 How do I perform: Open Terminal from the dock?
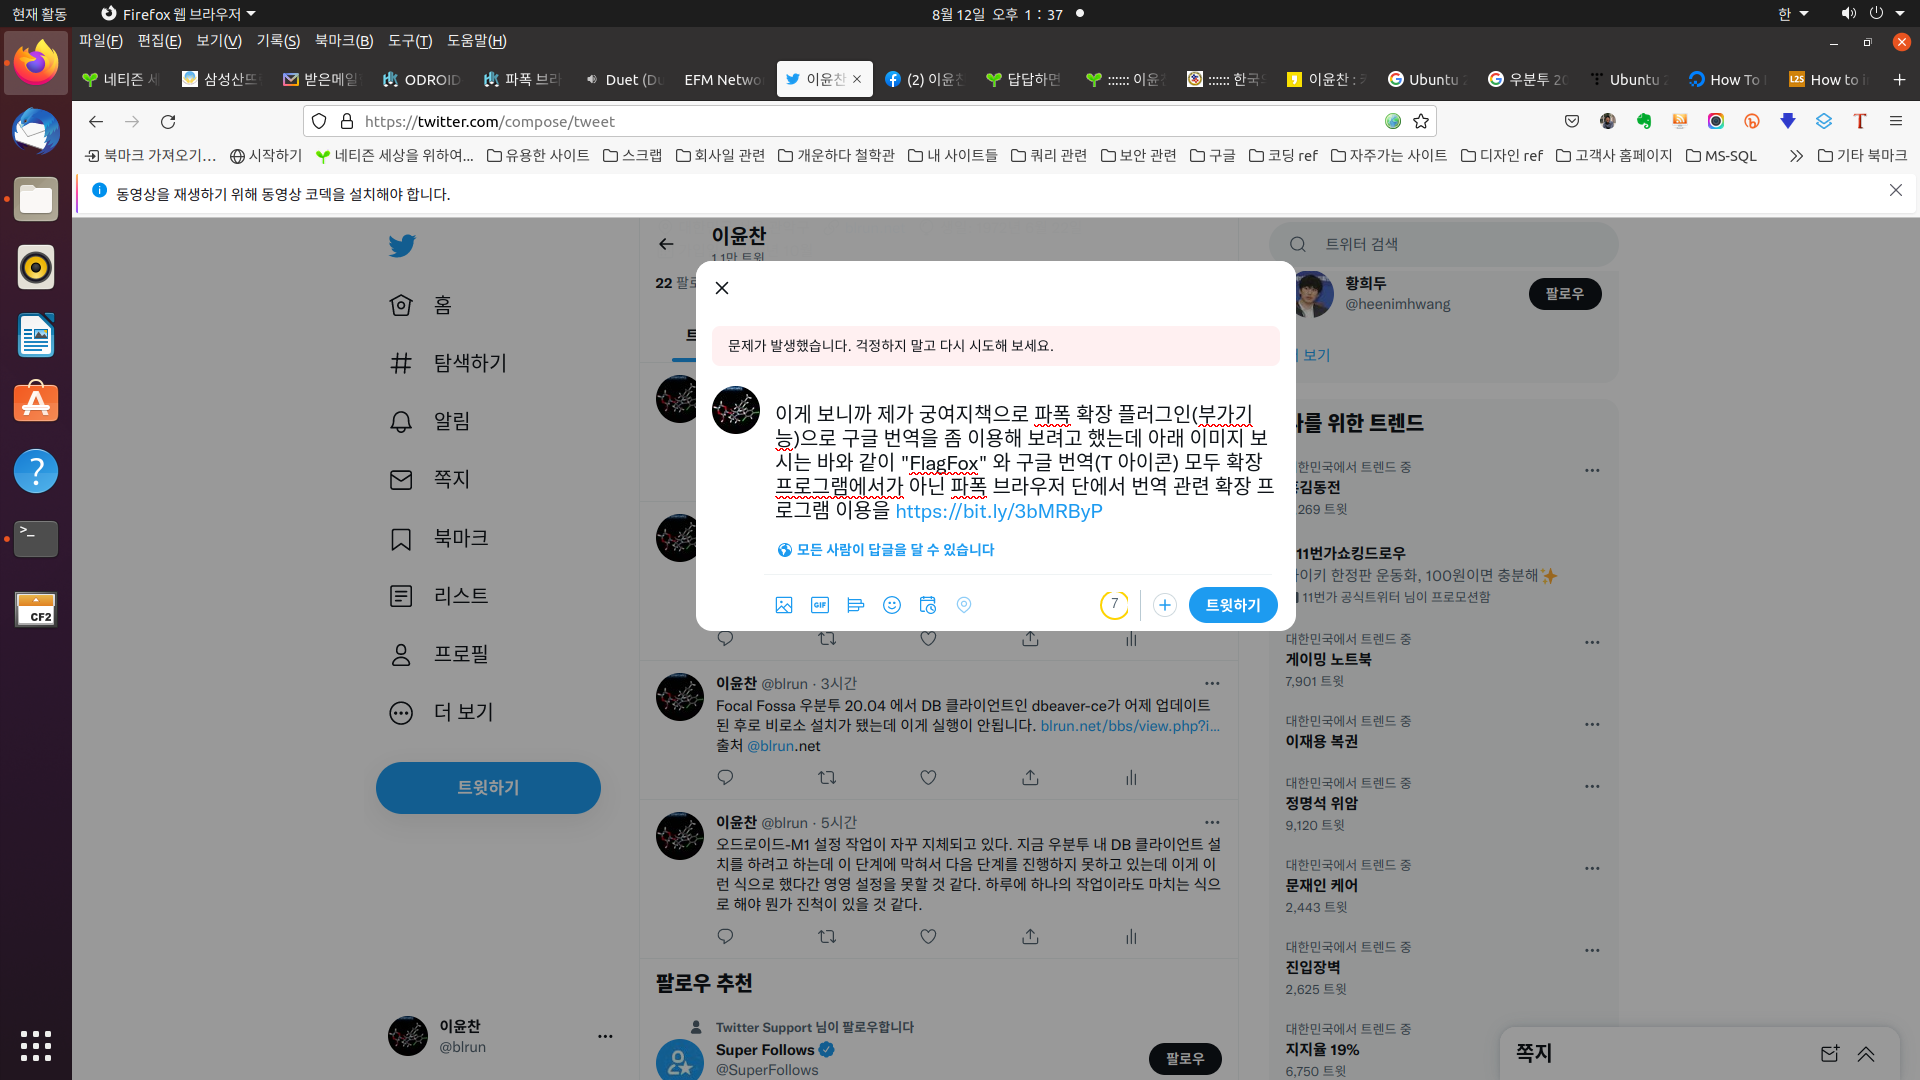pyautogui.click(x=36, y=539)
